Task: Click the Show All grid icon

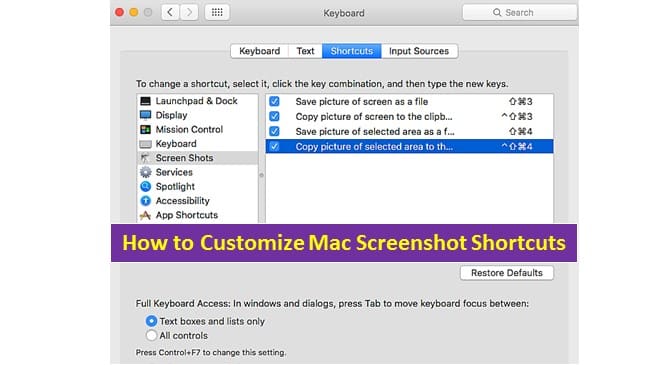Action: (x=217, y=12)
